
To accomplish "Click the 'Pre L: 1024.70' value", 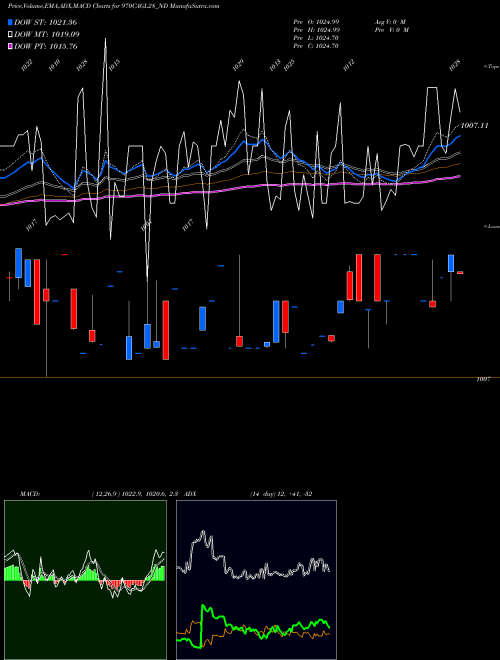I will (316, 37).
